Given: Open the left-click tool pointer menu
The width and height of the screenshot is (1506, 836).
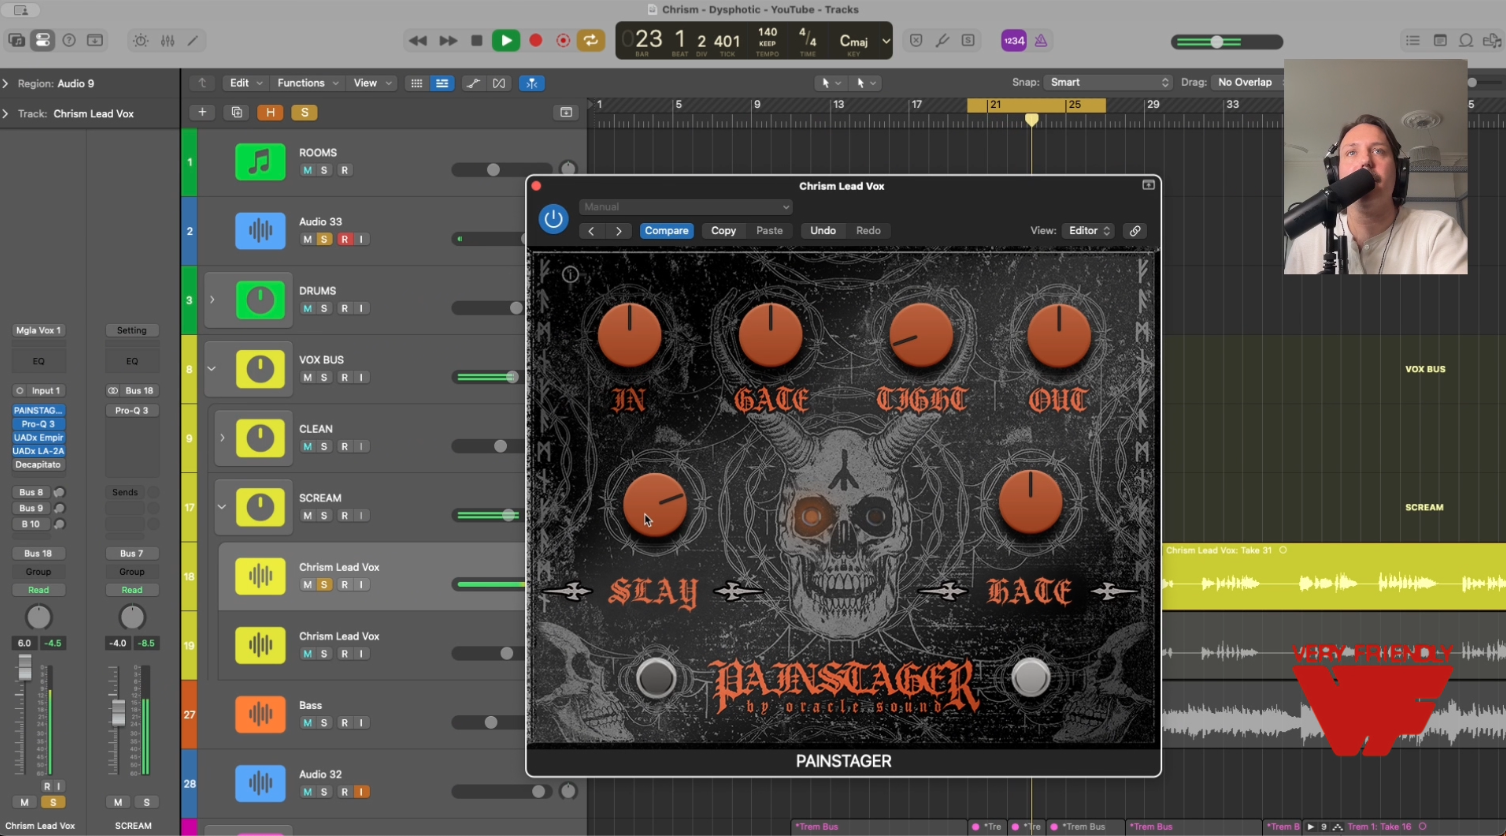Looking at the screenshot, I should pyautogui.click(x=831, y=83).
